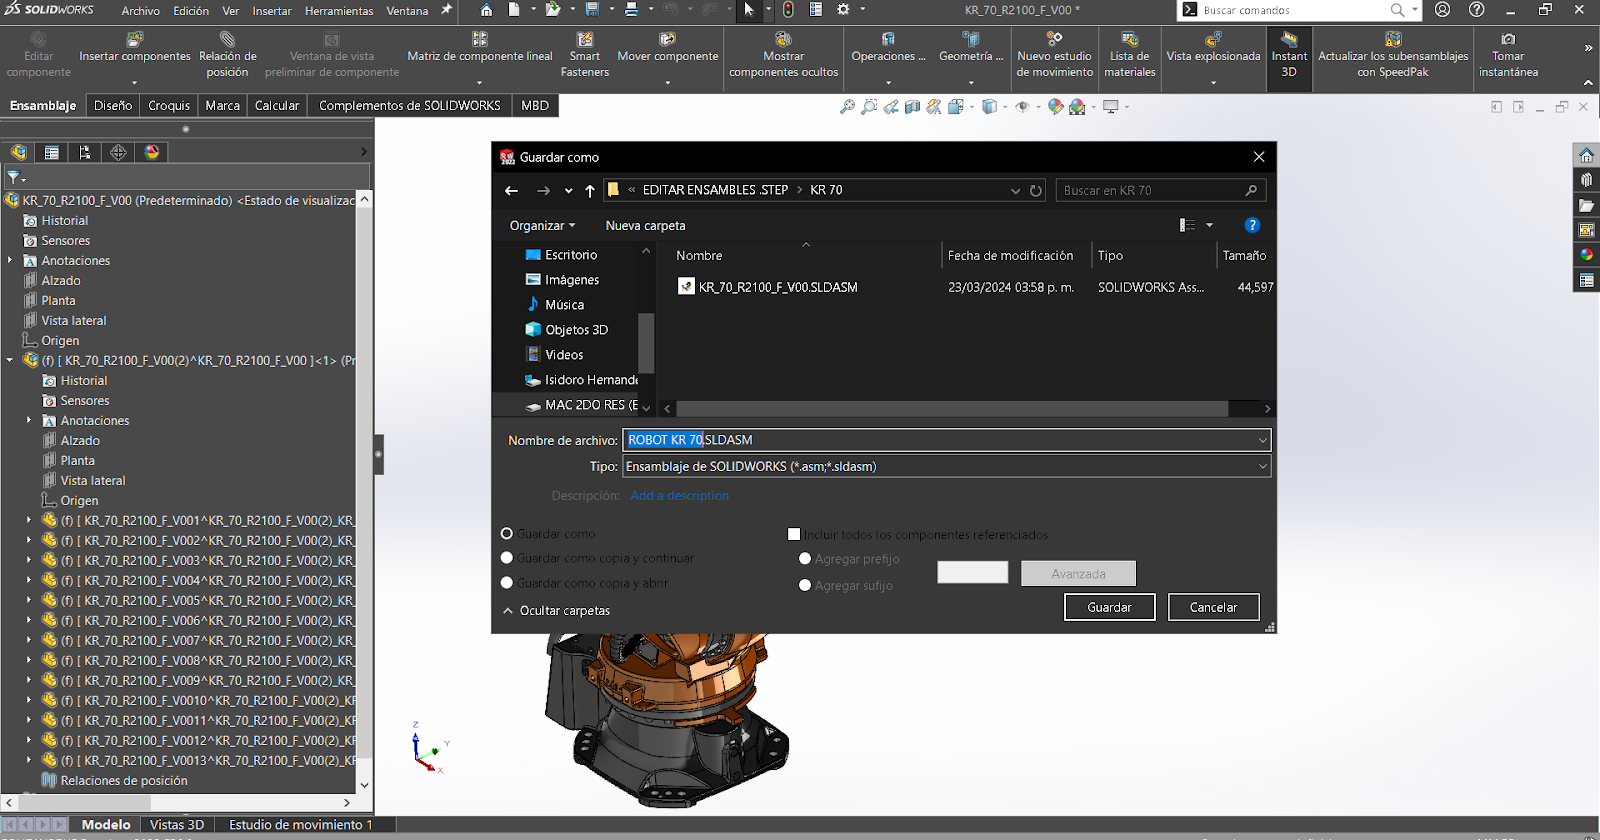Click Add a description link
The height and width of the screenshot is (840, 1600).
tap(679, 495)
